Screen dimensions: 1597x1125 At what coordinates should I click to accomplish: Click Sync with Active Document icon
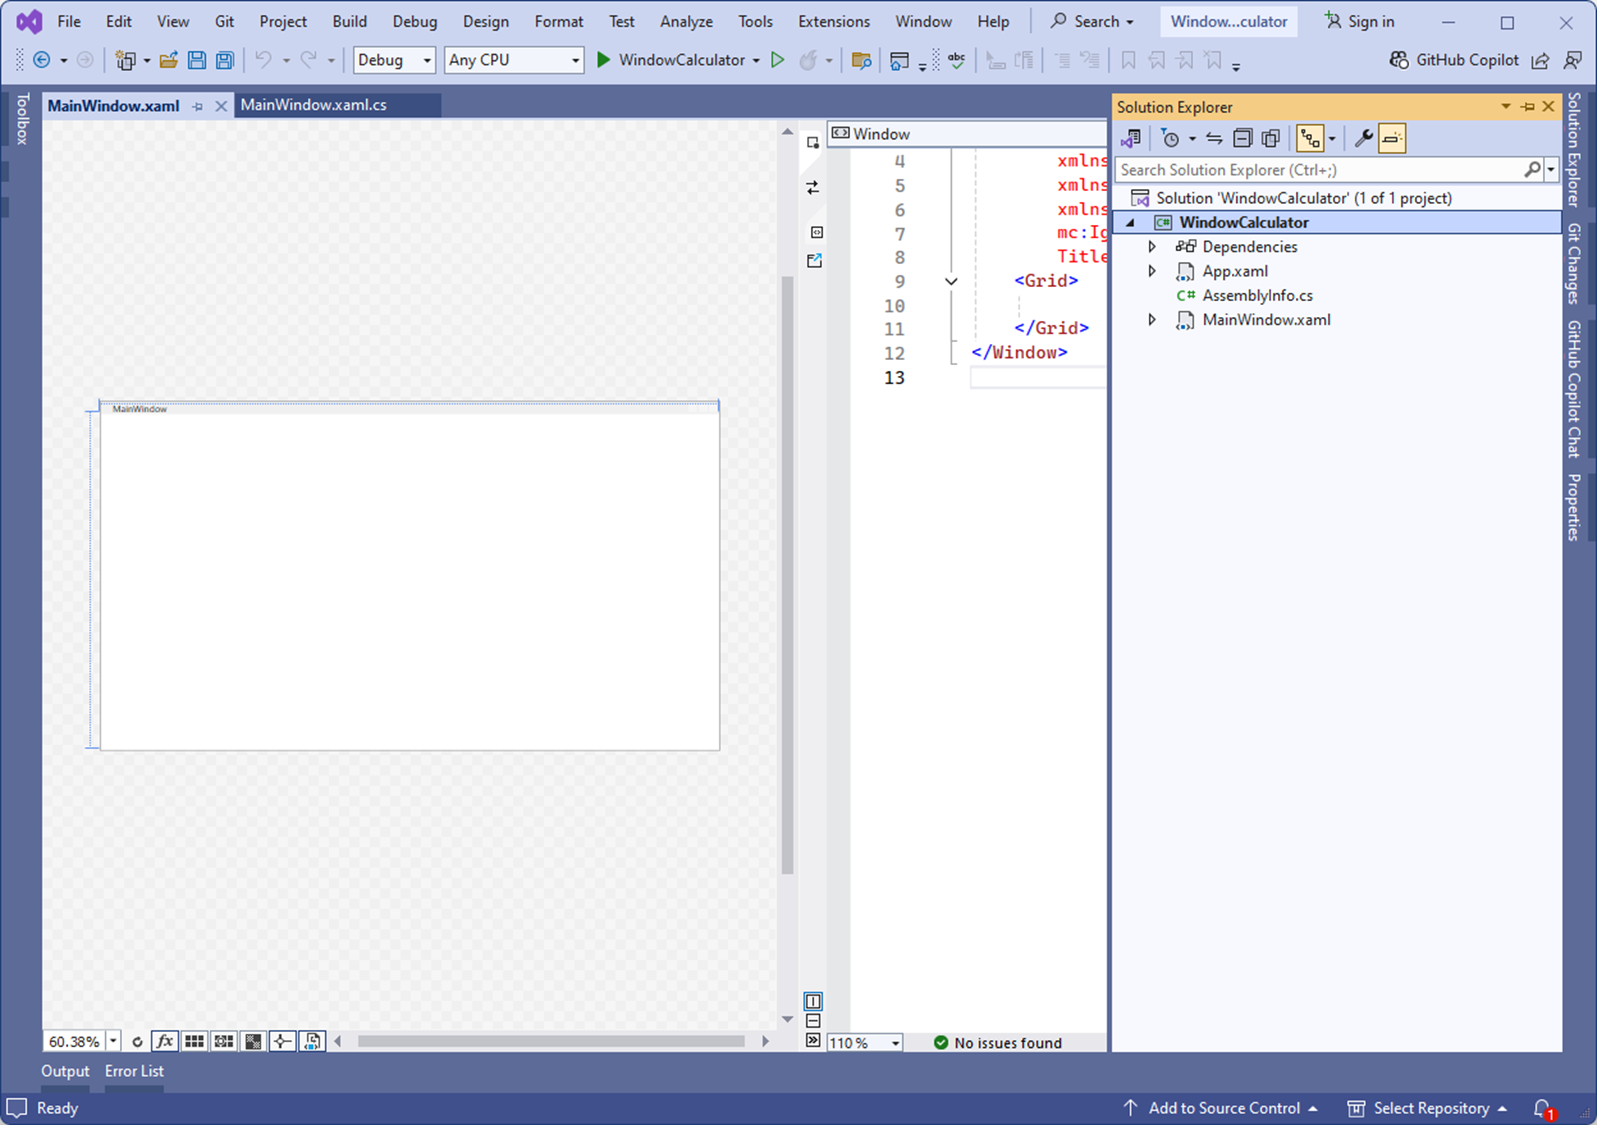tap(1214, 139)
